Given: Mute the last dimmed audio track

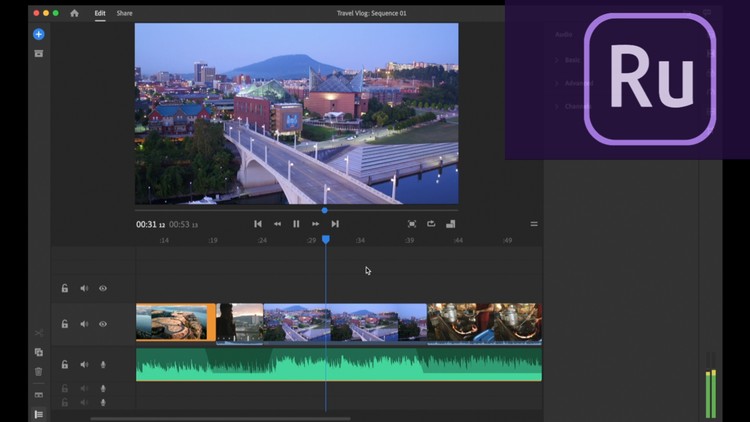Looking at the screenshot, I should click(84, 402).
